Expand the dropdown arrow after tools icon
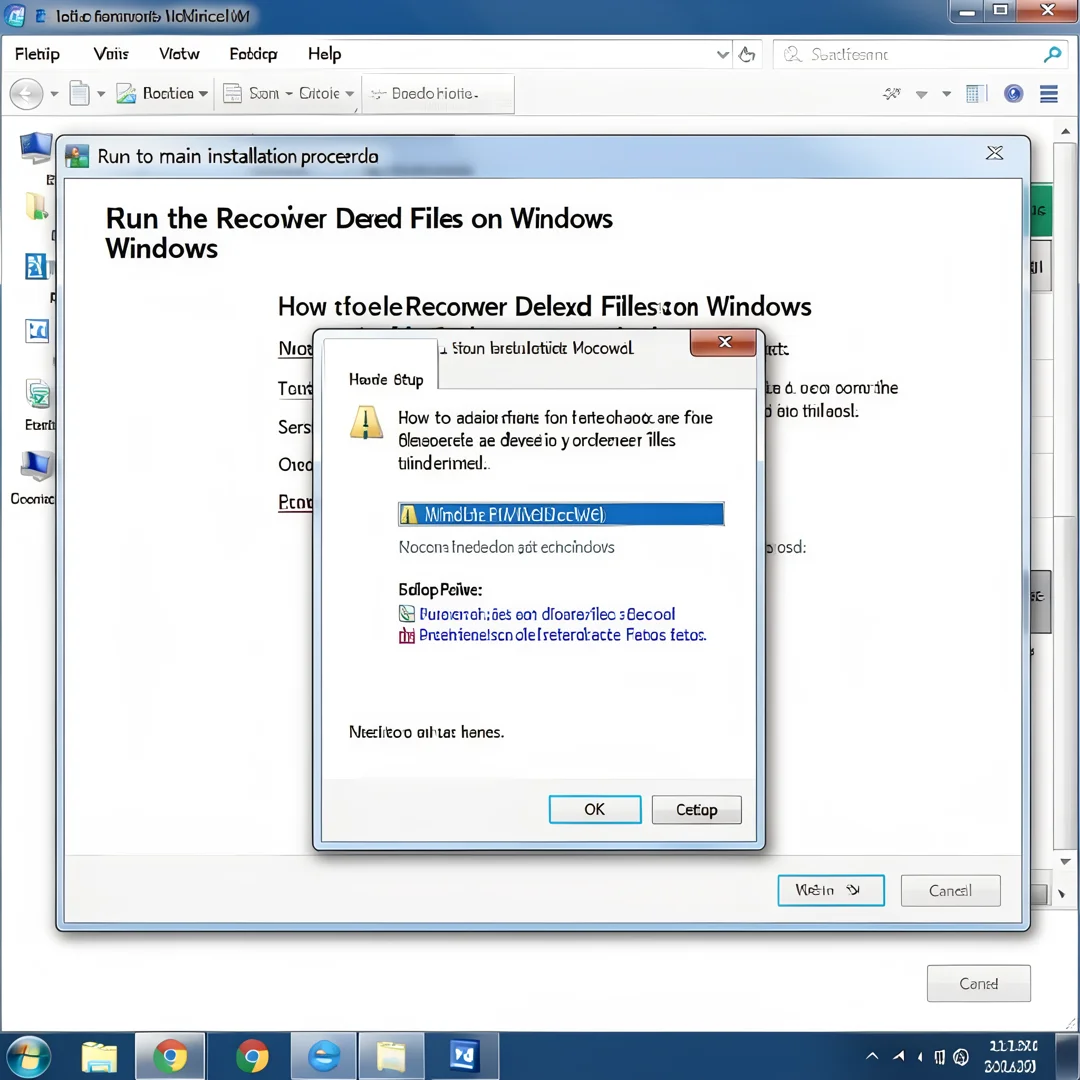Image resolution: width=1080 pixels, height=1080 pixels. (x=922, y=94)
